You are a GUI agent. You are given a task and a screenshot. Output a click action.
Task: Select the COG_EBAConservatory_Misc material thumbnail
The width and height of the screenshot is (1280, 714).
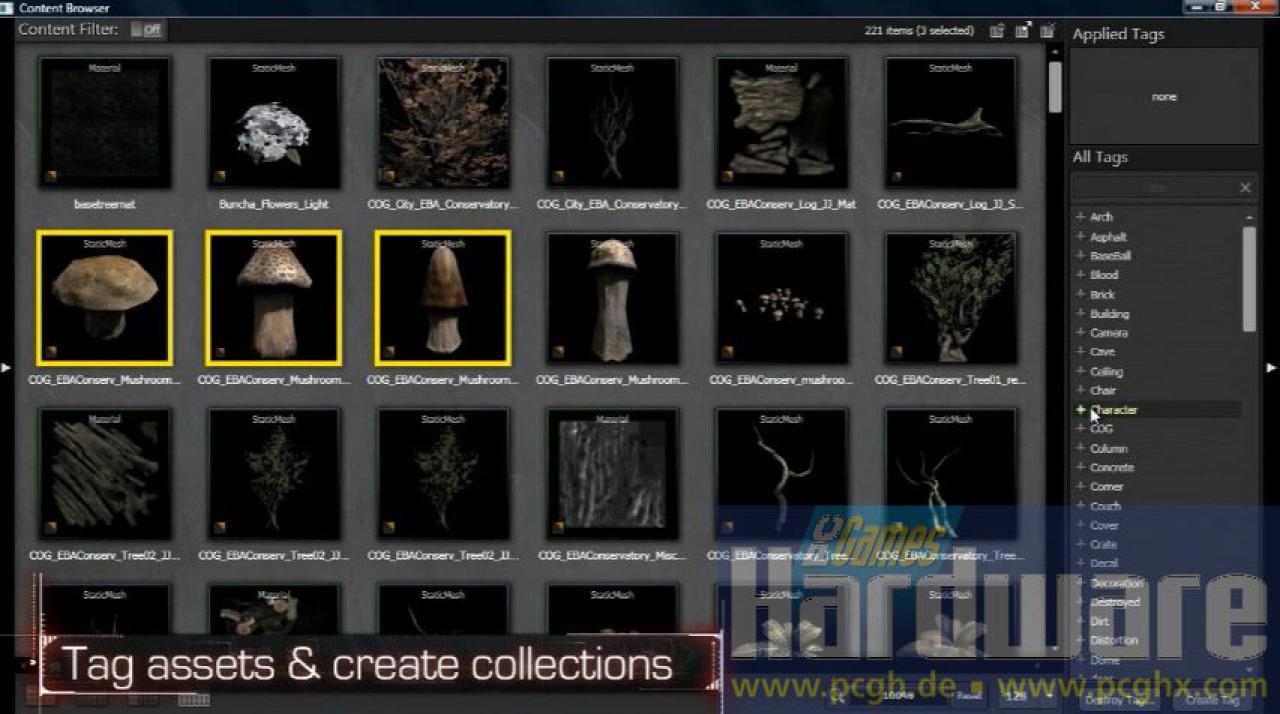click(612, 474)
